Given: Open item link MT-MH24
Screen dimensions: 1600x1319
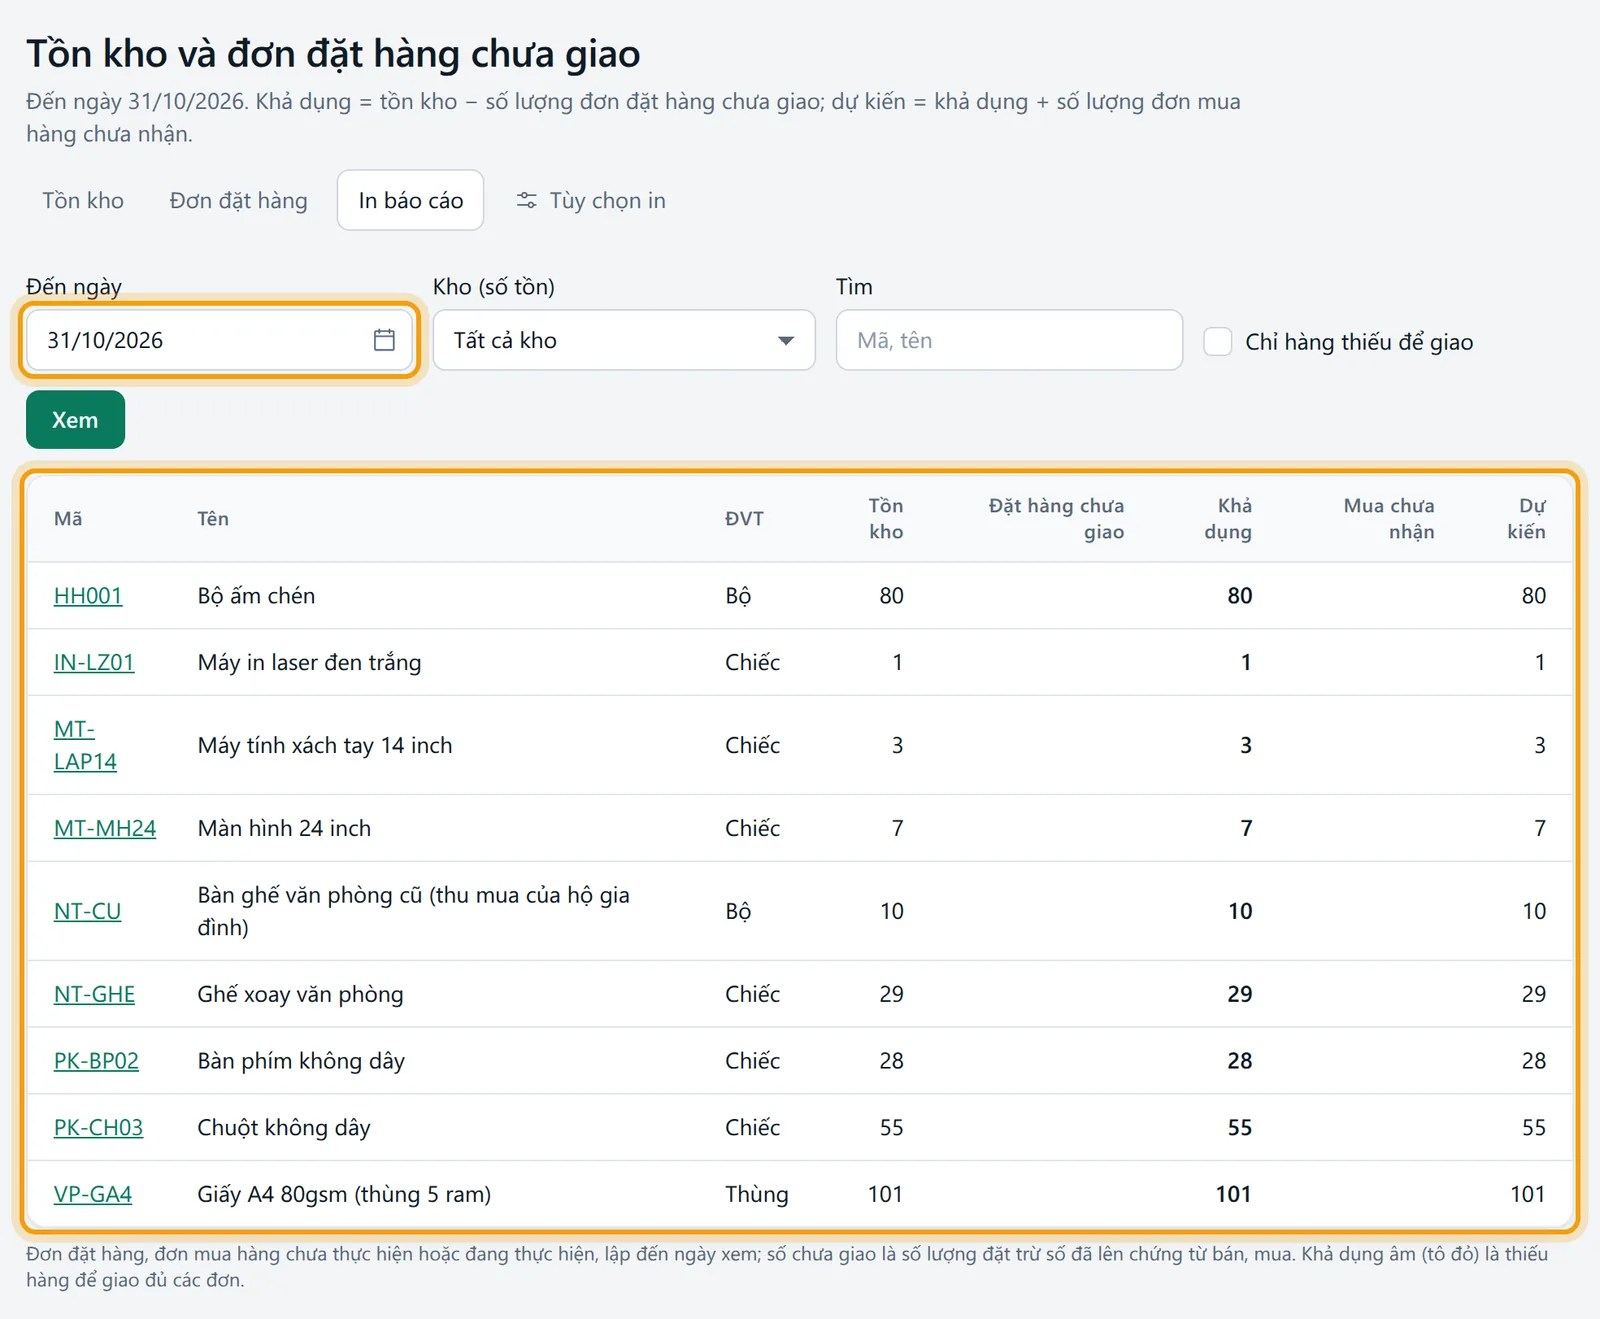Looking at the screenshot, I should [x=105, y=828].
